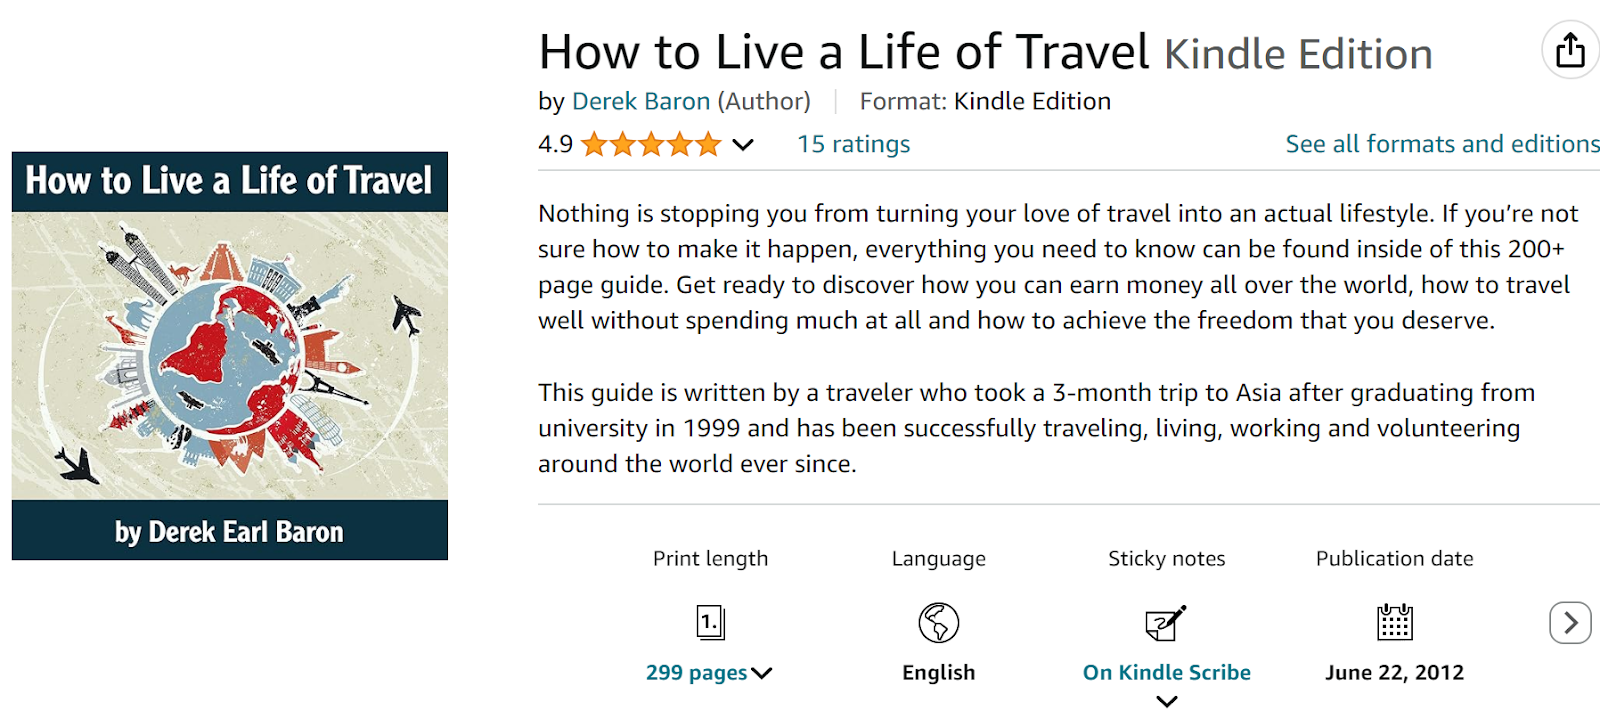Click the share icon
1600x727 pixels.
(x=1569, y=48)
